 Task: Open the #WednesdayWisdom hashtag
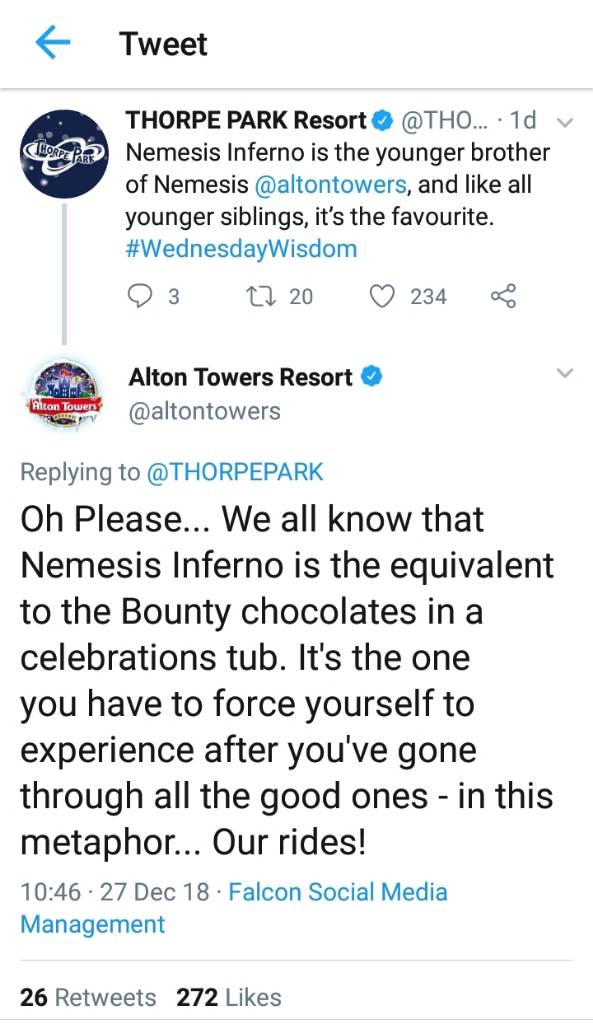pos(241,249)
